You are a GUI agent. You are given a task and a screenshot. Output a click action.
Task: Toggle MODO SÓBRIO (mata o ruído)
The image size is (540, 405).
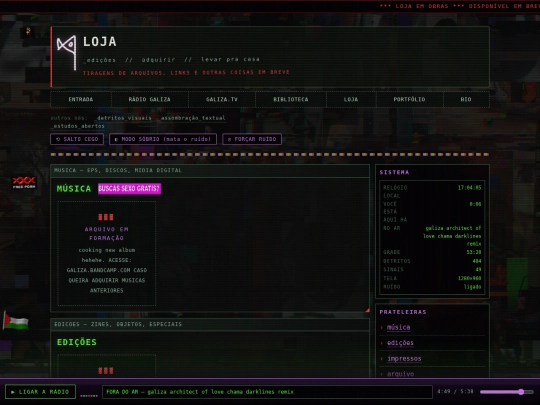click(x=163, y=139)
